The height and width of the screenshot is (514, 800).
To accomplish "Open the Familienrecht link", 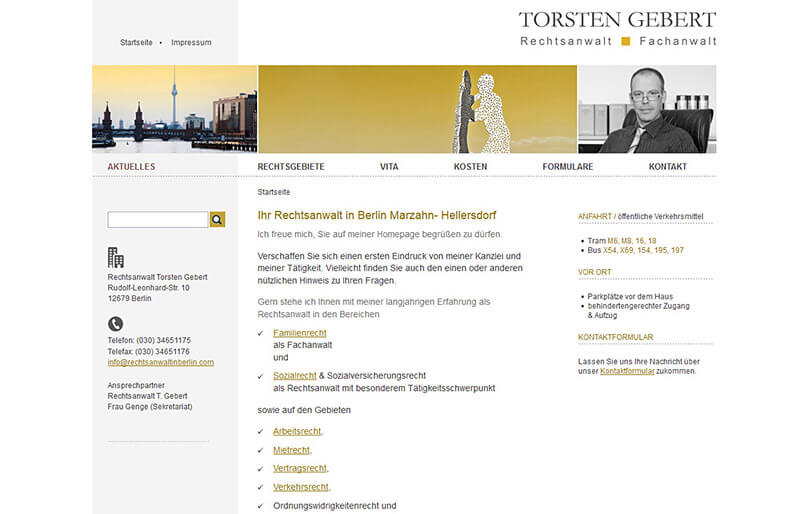I will coord(301,332).
